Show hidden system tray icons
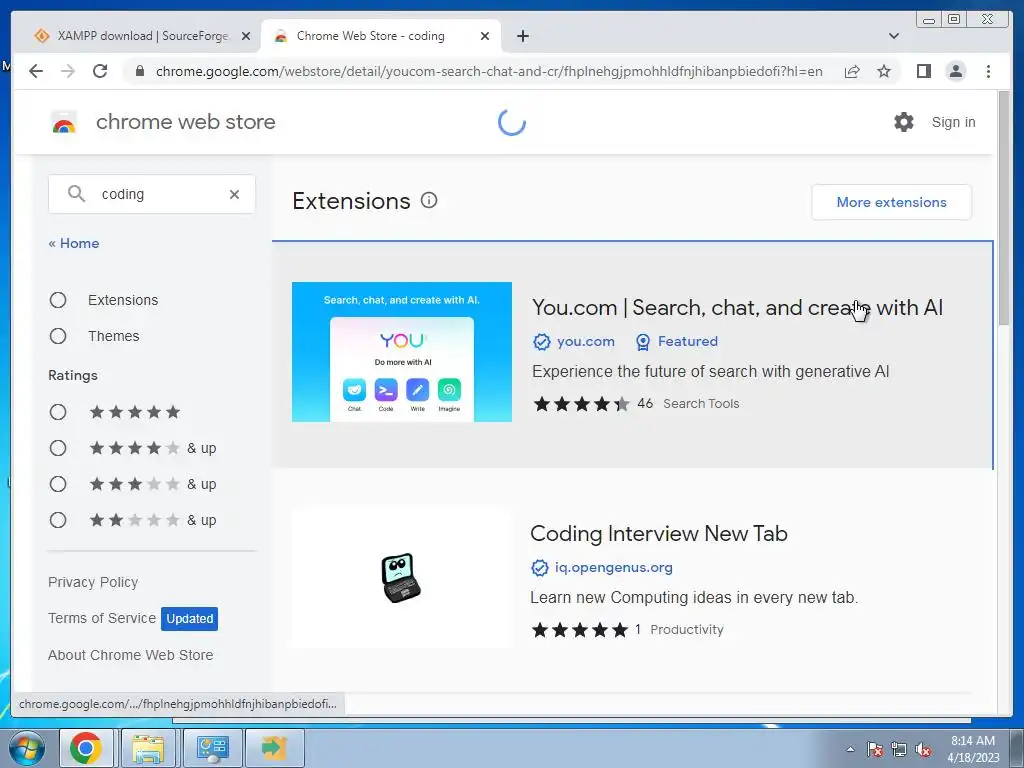The width and height of the screenshot is (1024, 768). pyautogui.click(x=850, y=749)
